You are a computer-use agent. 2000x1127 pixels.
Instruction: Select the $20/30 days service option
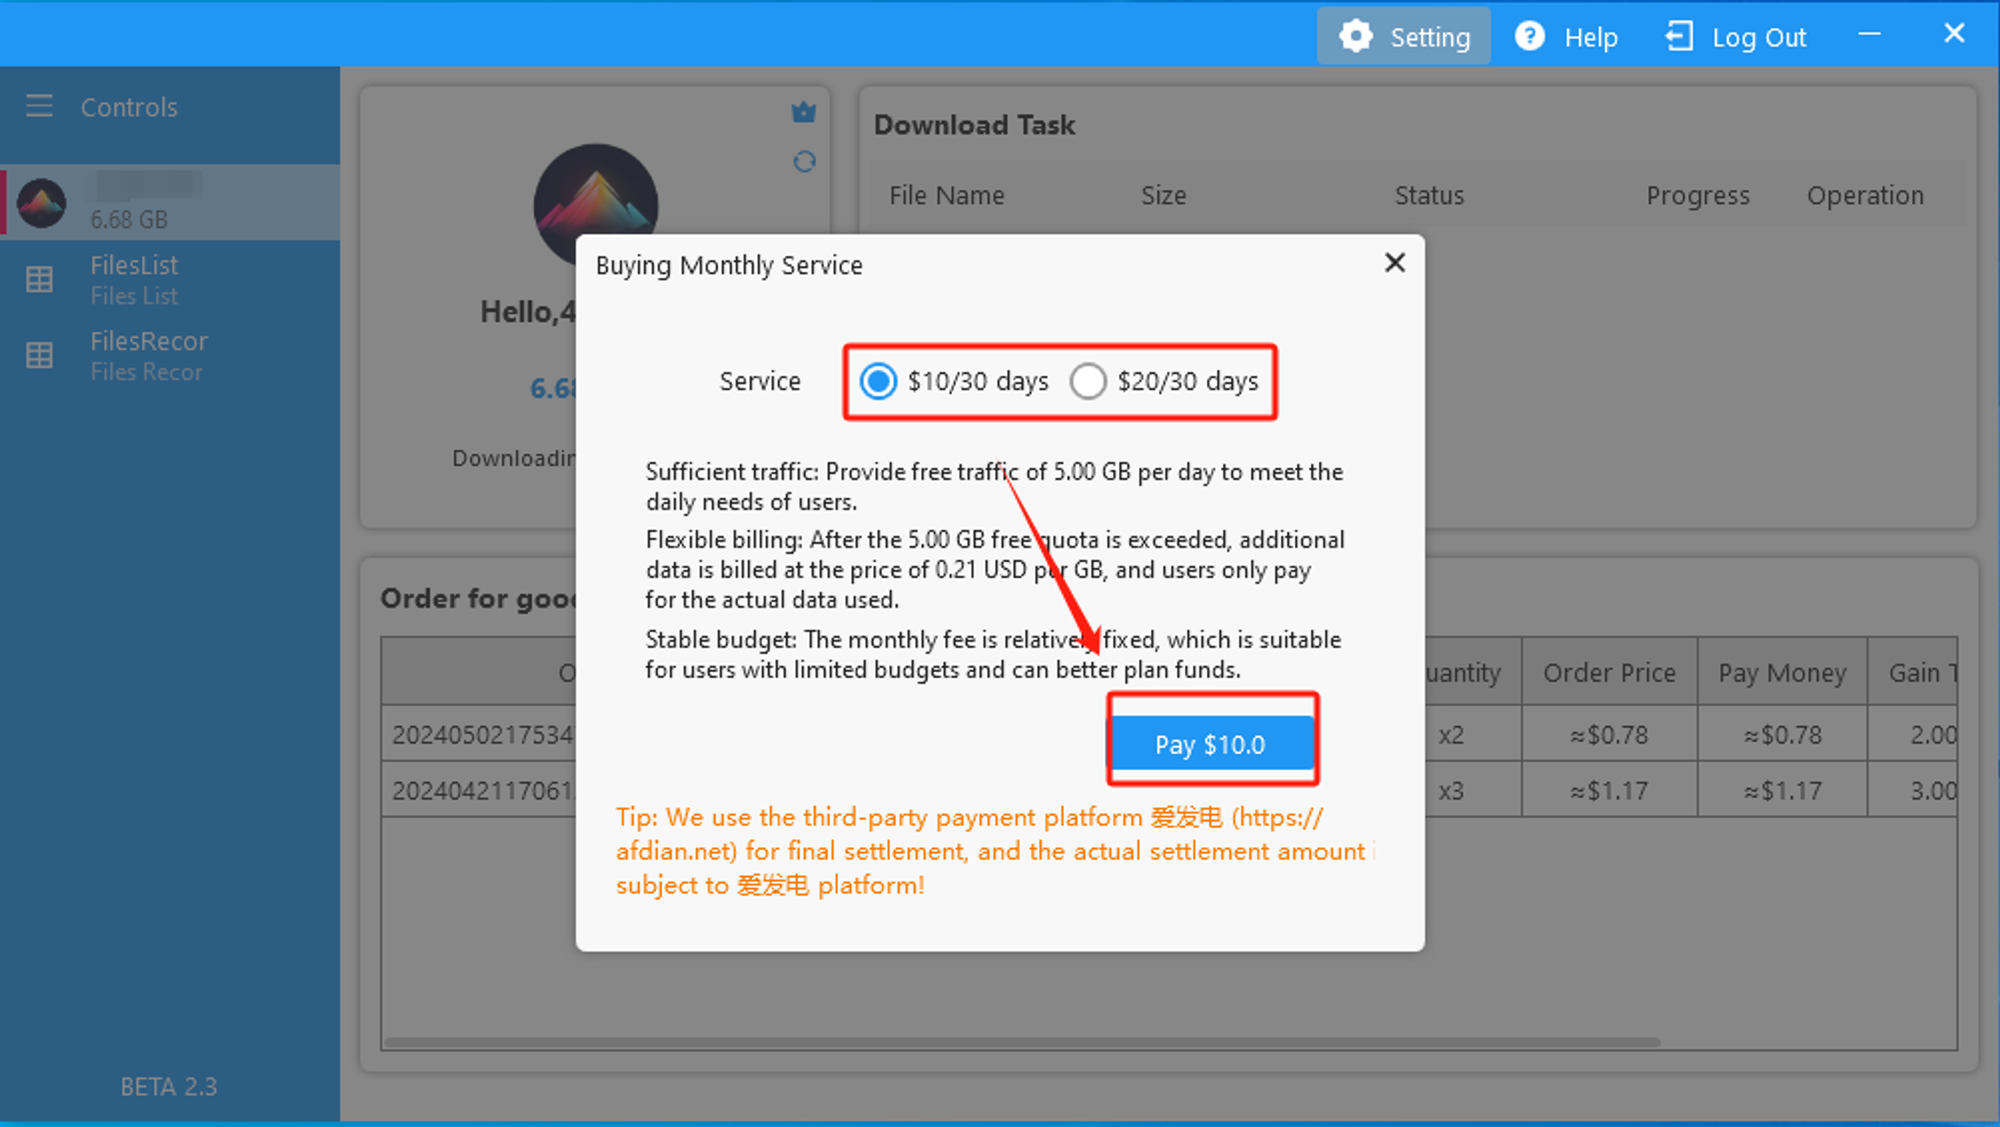click(1164, 381)
